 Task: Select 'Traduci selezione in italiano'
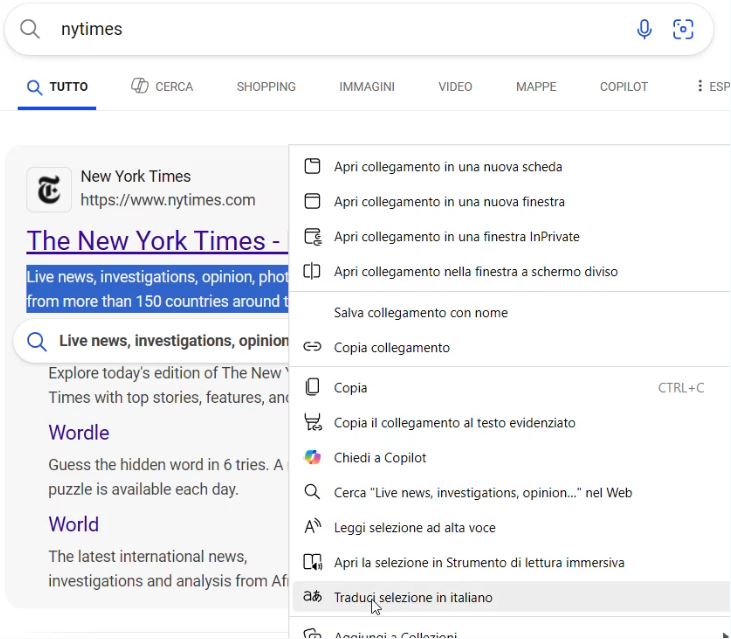511,597
